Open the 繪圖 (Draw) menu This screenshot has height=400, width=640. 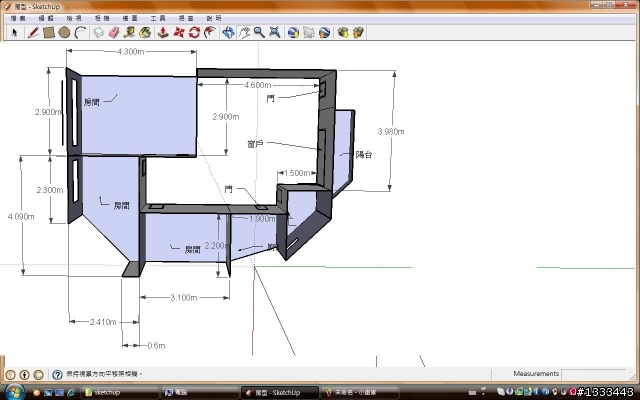(130, 18)
